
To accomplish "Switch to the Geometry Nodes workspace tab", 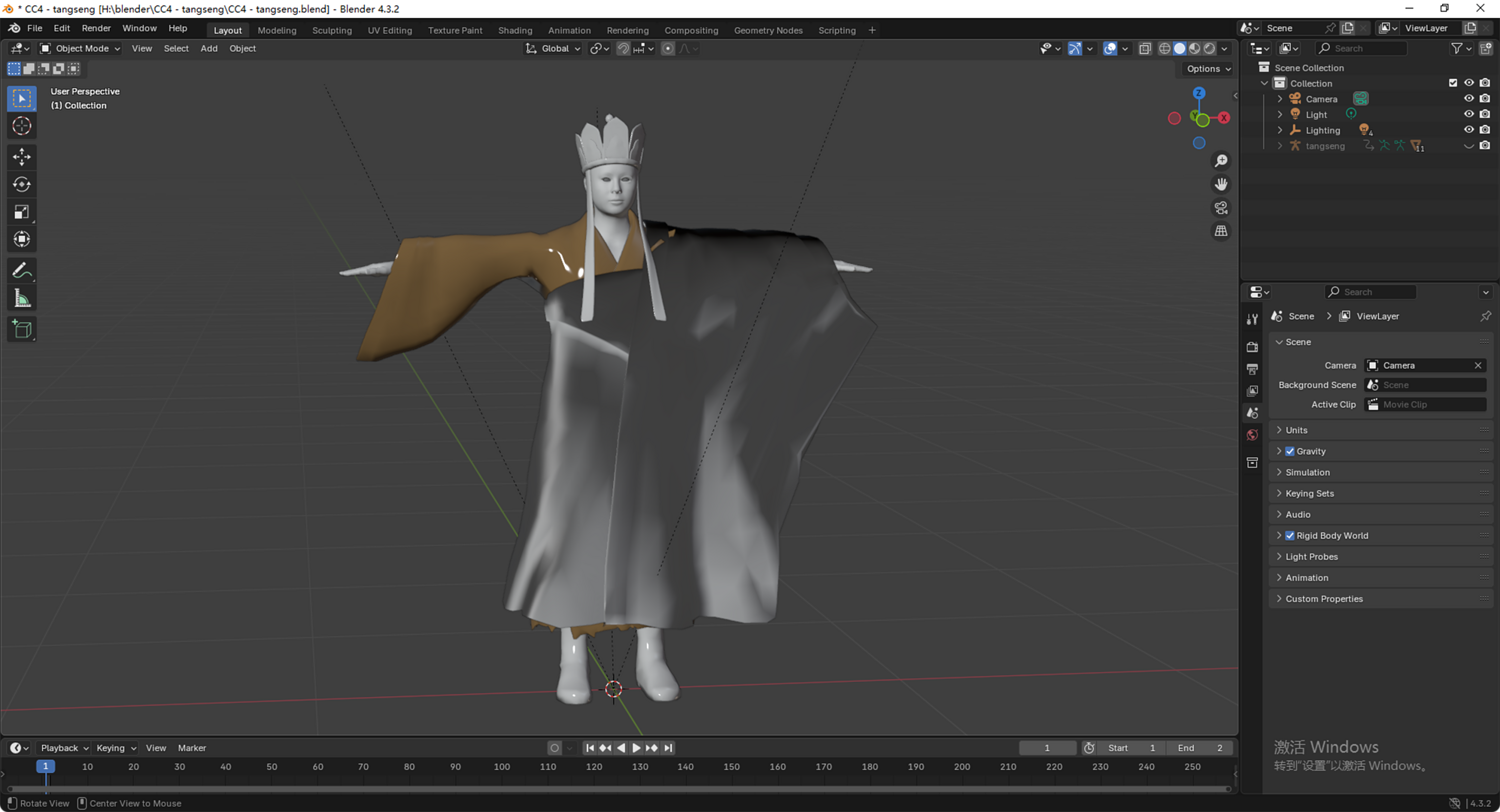I will pyautogui.click(x=768, y=30).
